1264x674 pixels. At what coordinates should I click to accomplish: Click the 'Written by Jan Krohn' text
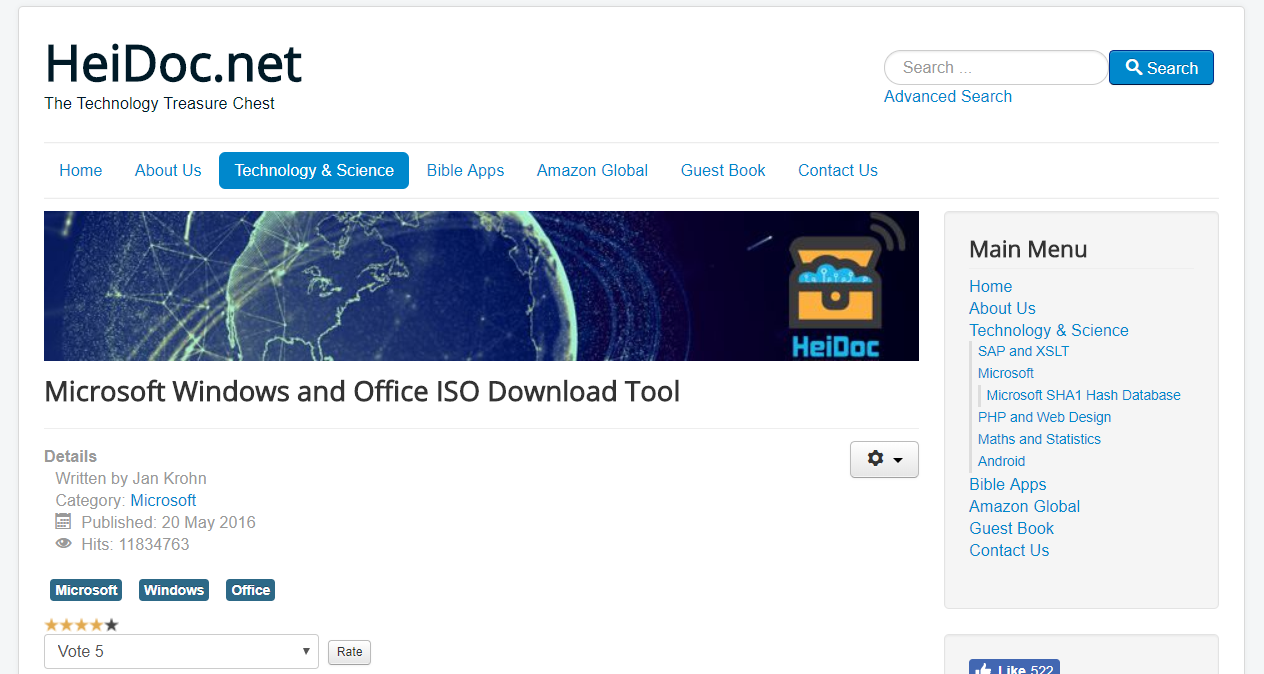[131, 478]
